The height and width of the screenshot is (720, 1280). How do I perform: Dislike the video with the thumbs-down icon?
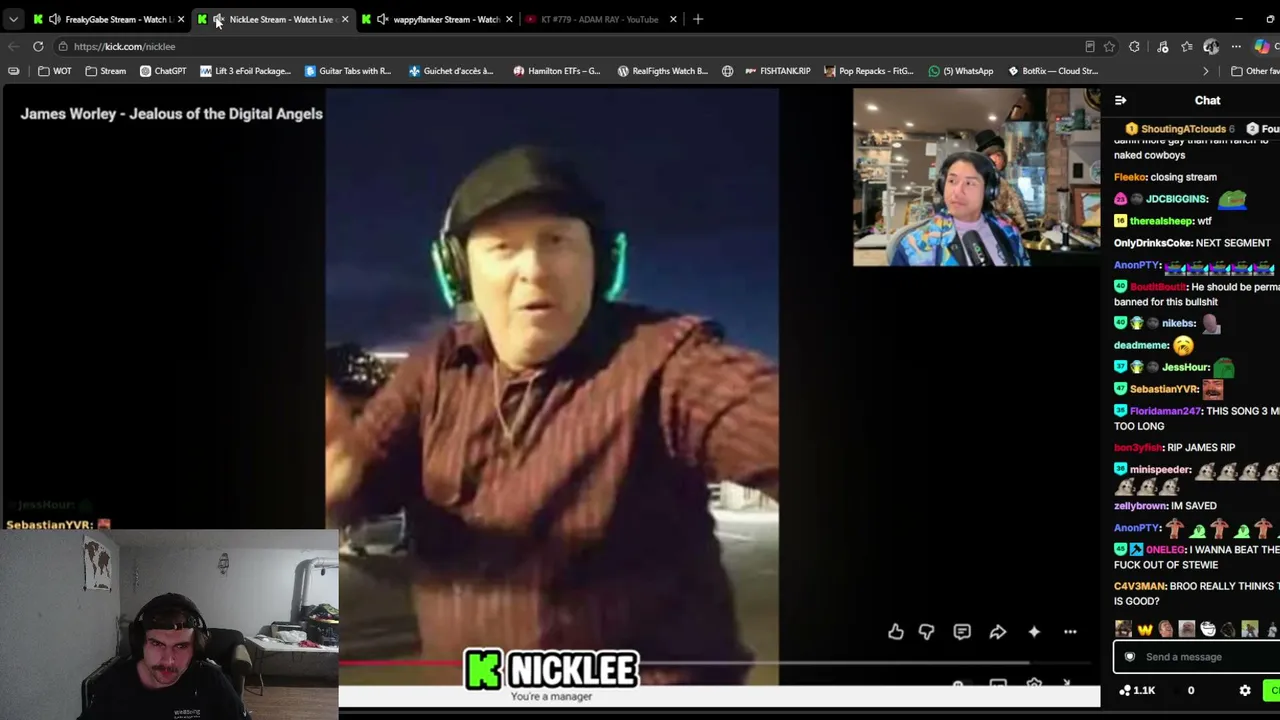(926, 632)
